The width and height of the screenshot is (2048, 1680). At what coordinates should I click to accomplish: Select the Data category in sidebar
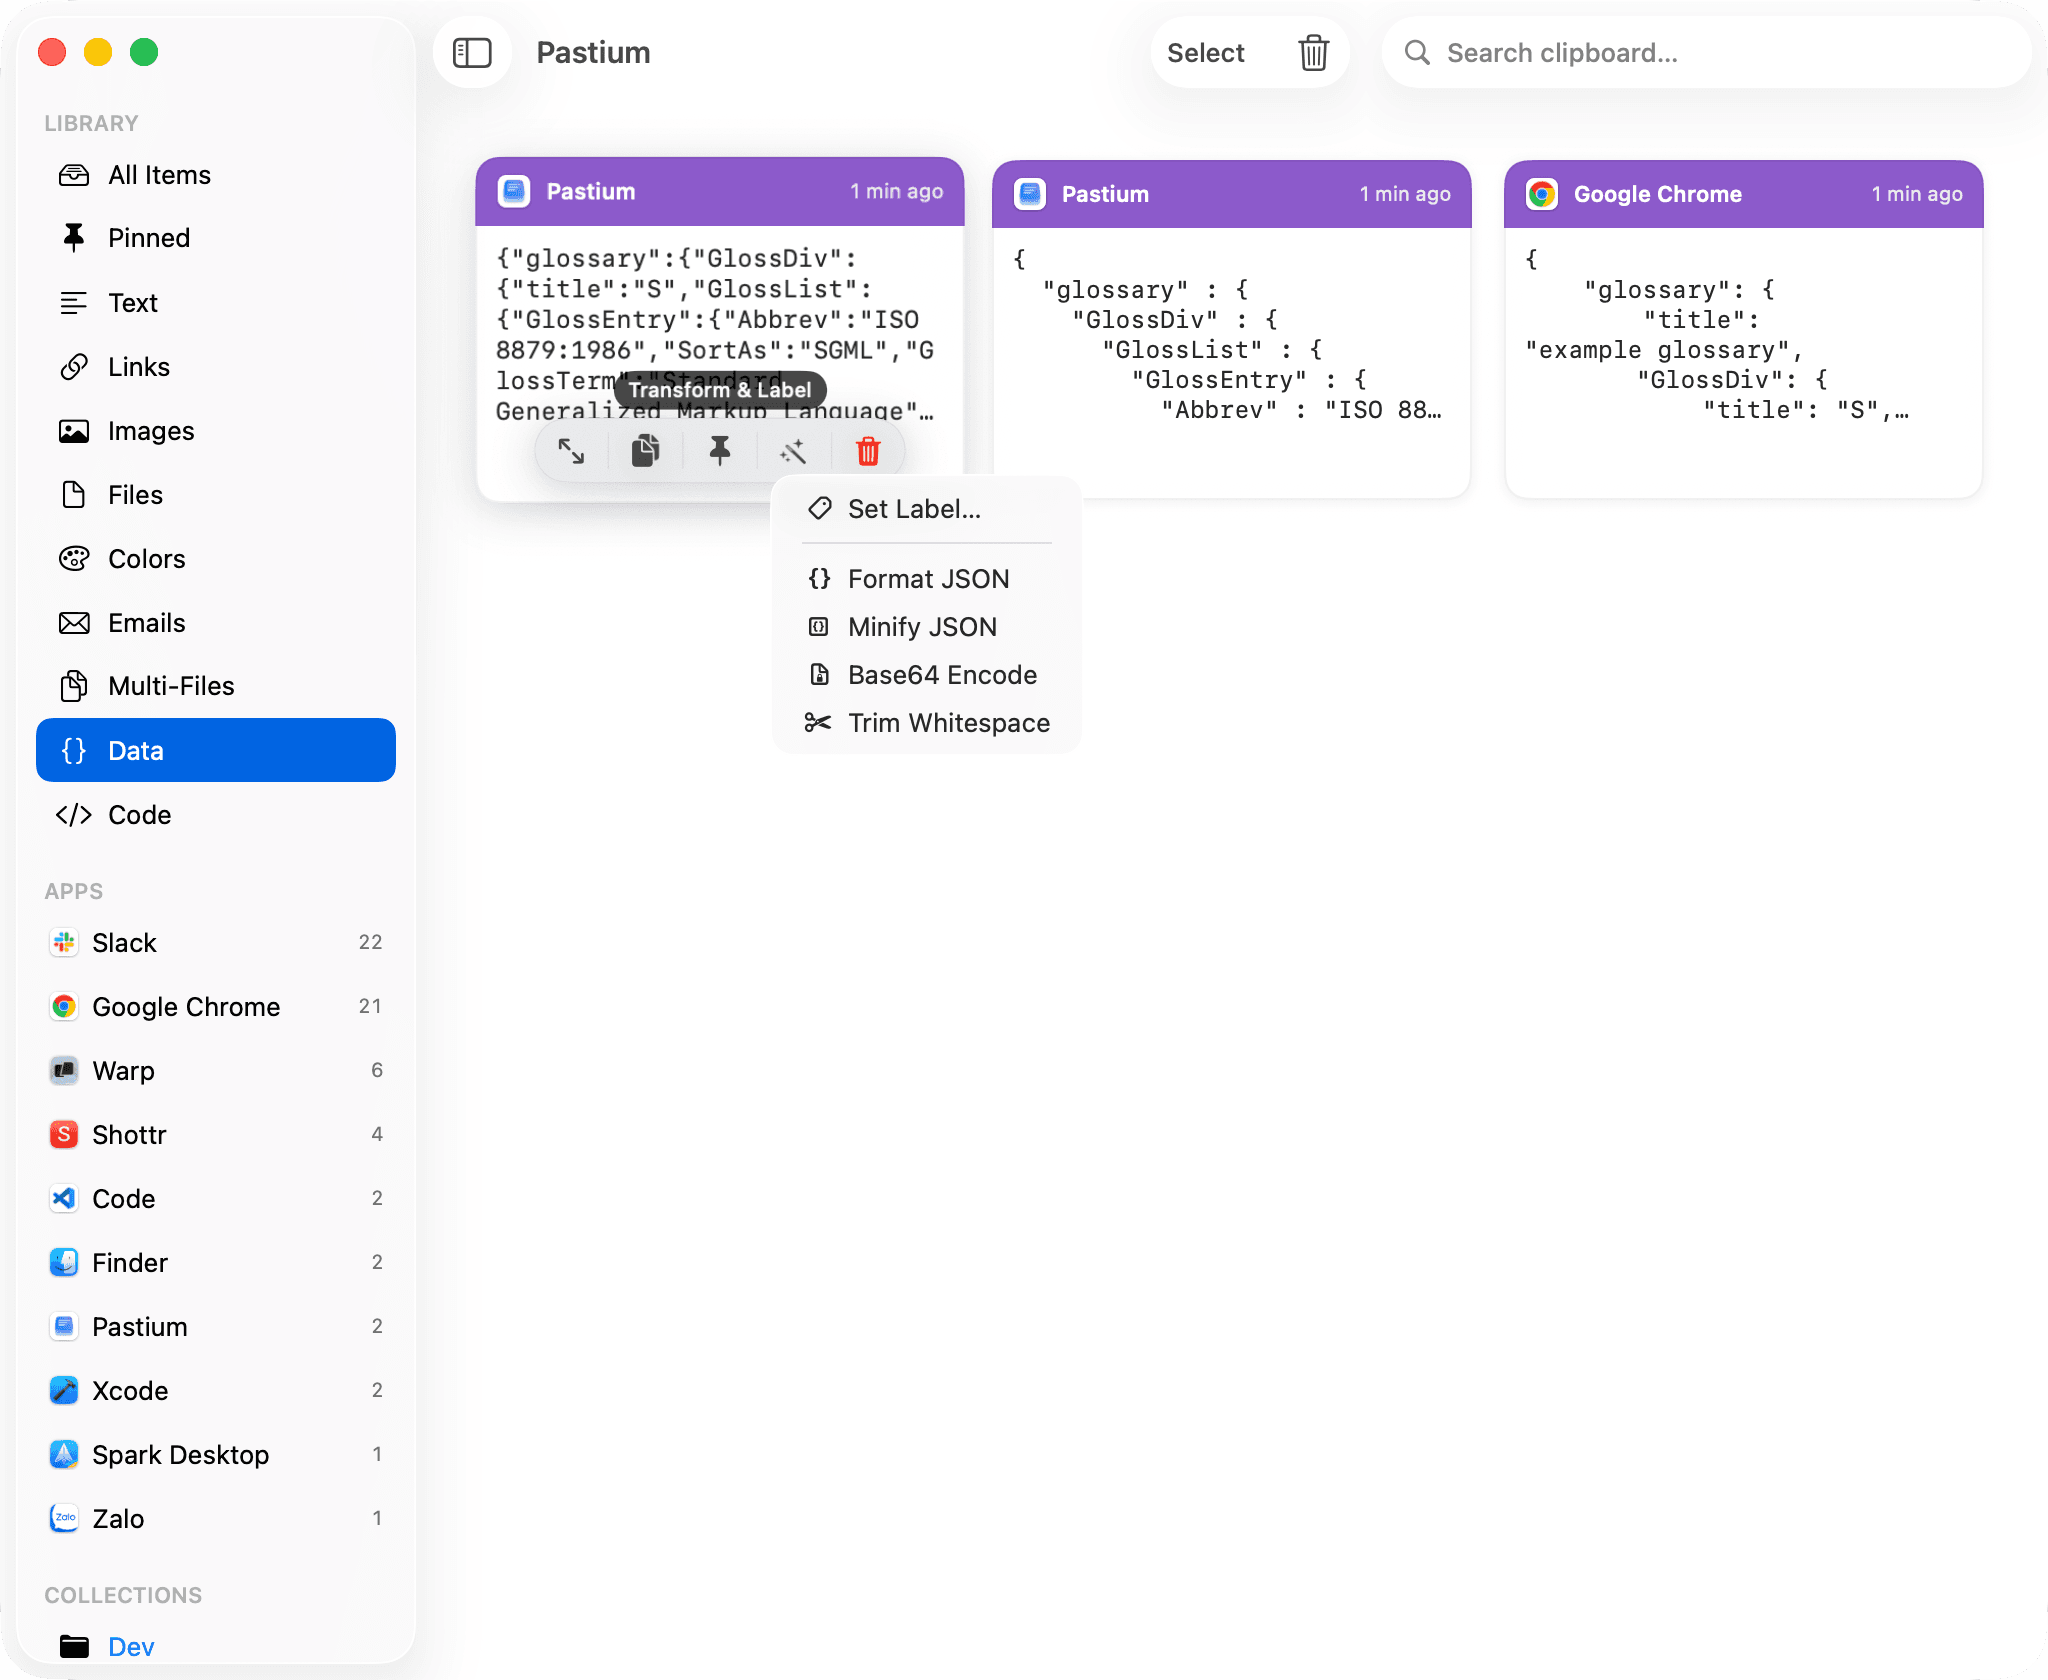point(216,750)
